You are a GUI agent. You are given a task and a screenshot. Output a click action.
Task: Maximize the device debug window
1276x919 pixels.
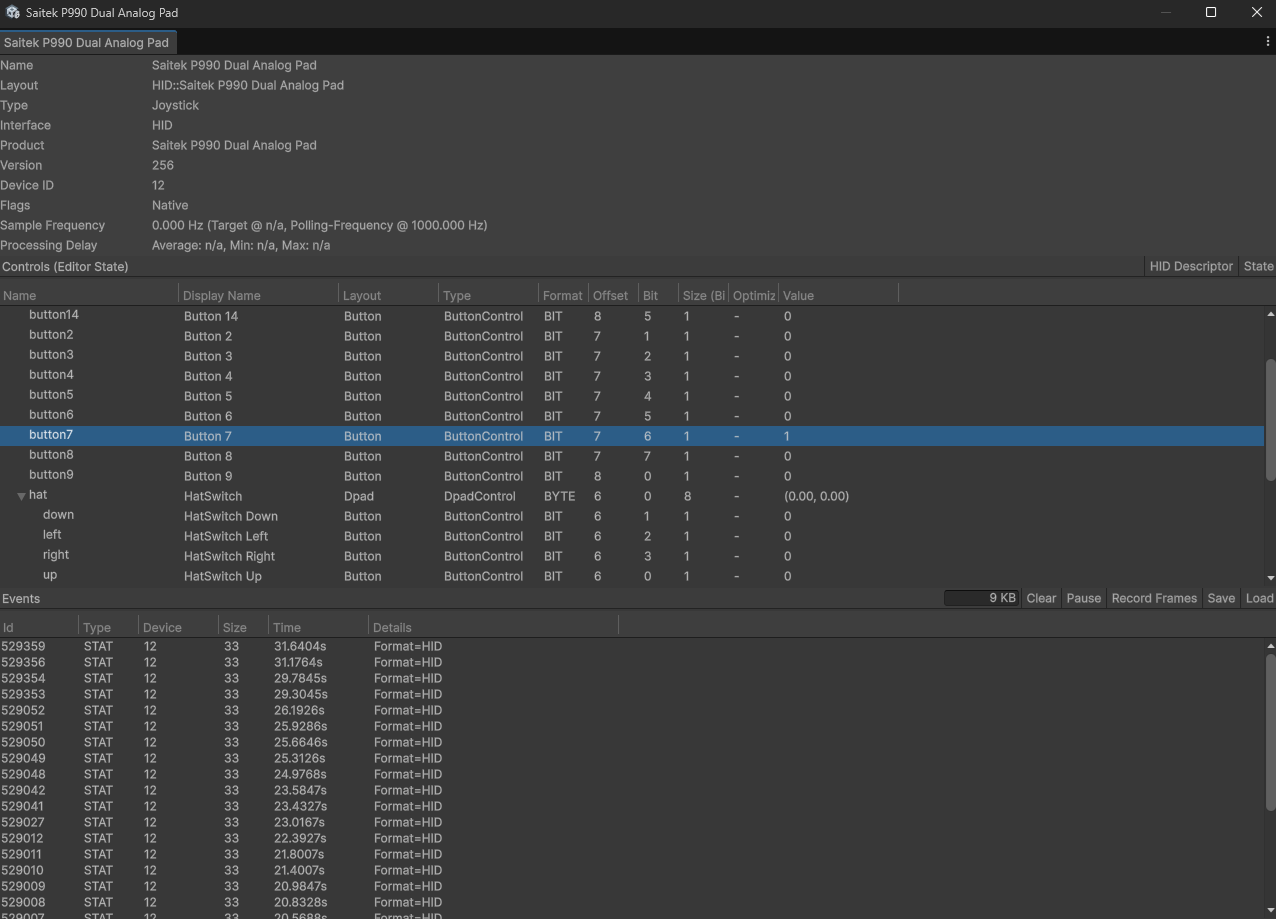pos(1210,12)
